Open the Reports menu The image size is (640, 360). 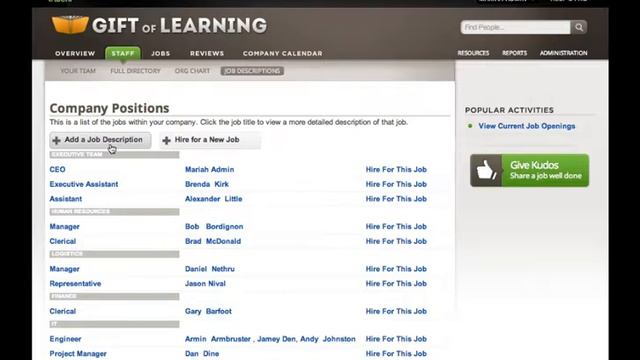pos(514,53)
